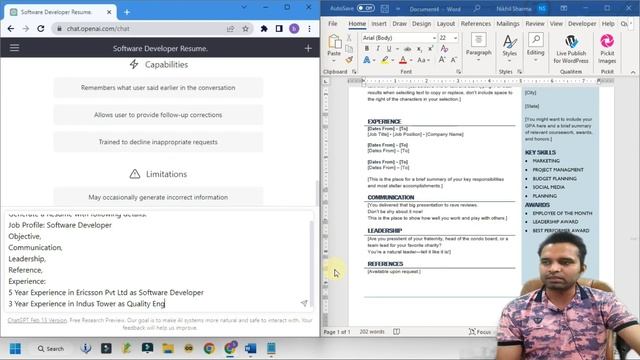Viewport: 640px width, 360px height.
Task: Open the Font dialog launcher
Action: pyautogui.click(x=458, y=72)
